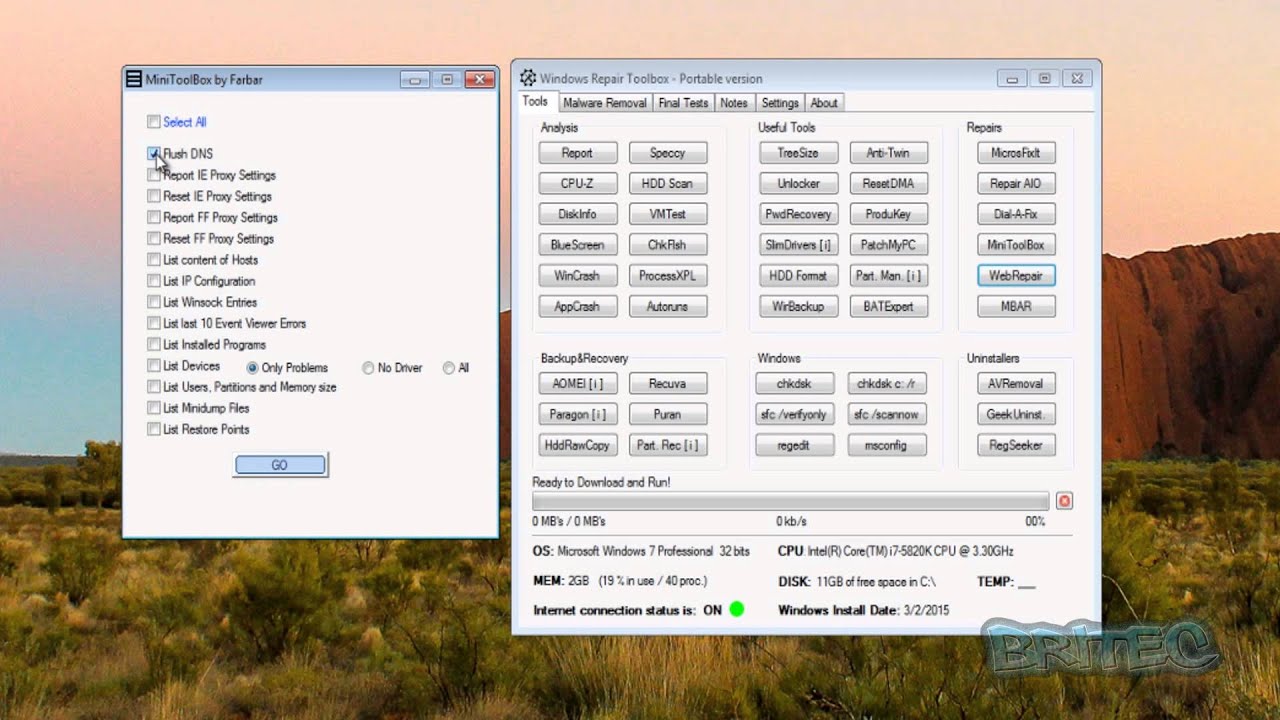This screenshot has width=1280, height=720.
Task: Open the BATExpert tool
Action: click(x=889, y=306)
